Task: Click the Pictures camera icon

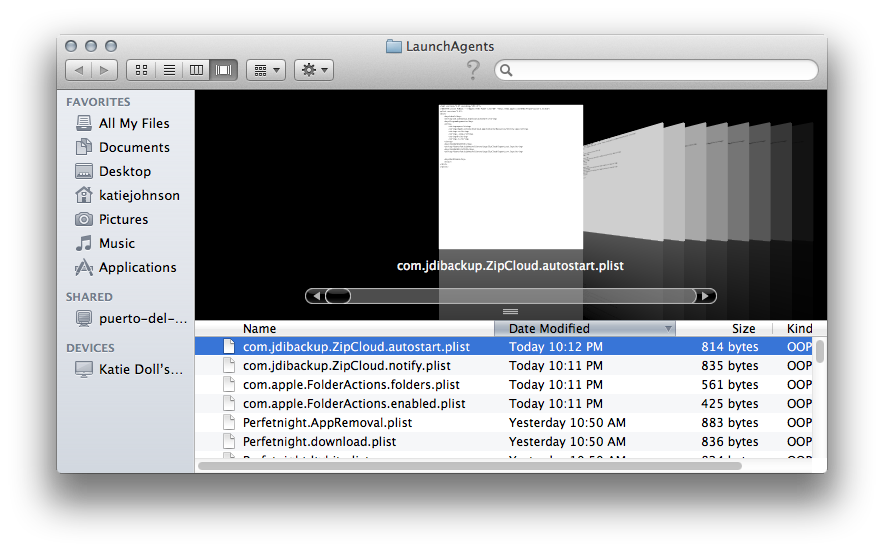Action: point(84,219)
